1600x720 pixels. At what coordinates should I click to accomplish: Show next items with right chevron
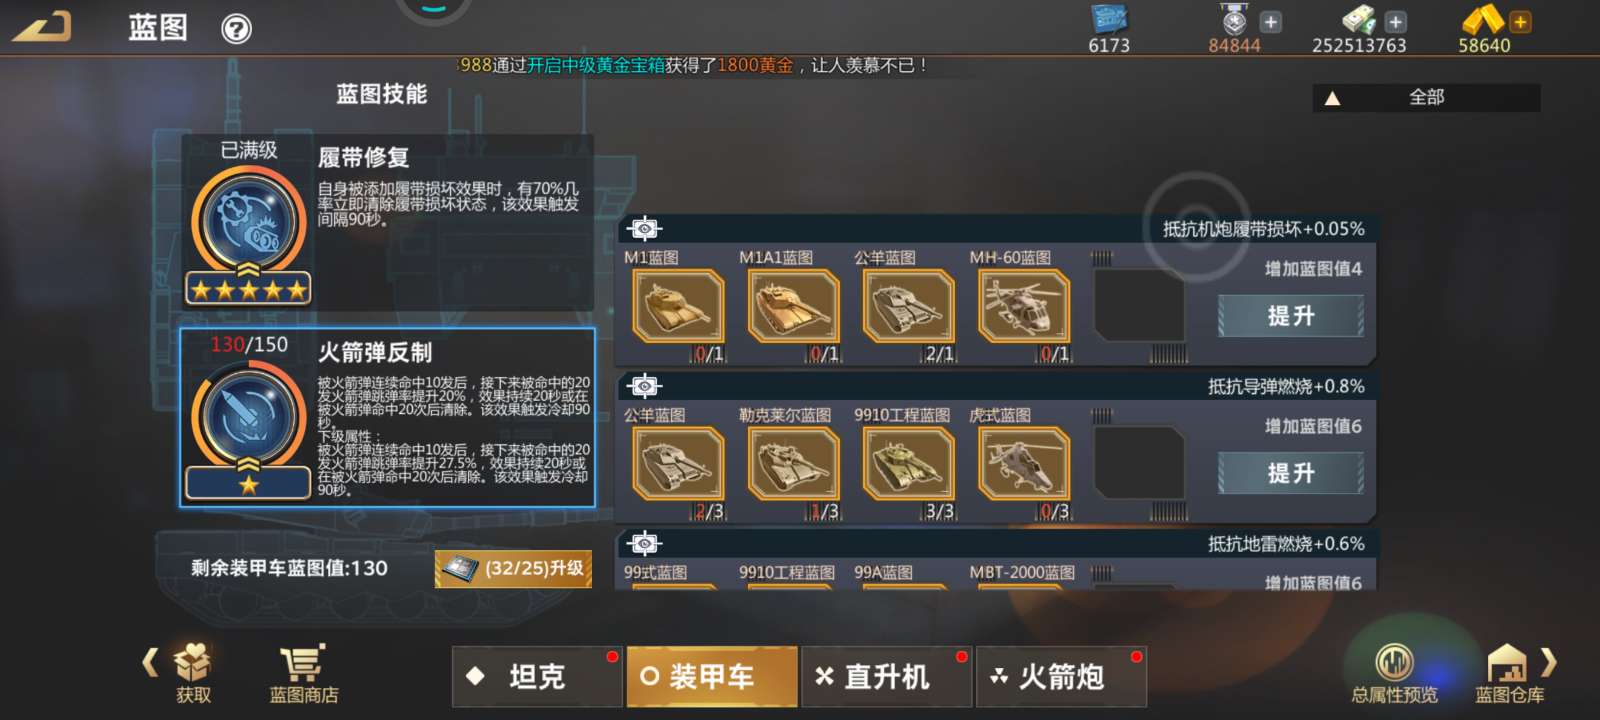1548,662
